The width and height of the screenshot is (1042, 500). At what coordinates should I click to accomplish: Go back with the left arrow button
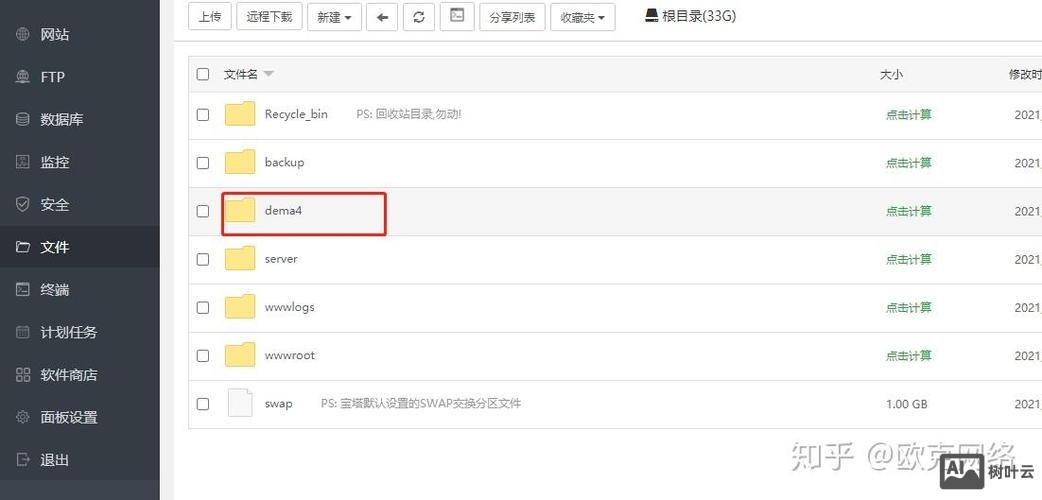(382, 17)
